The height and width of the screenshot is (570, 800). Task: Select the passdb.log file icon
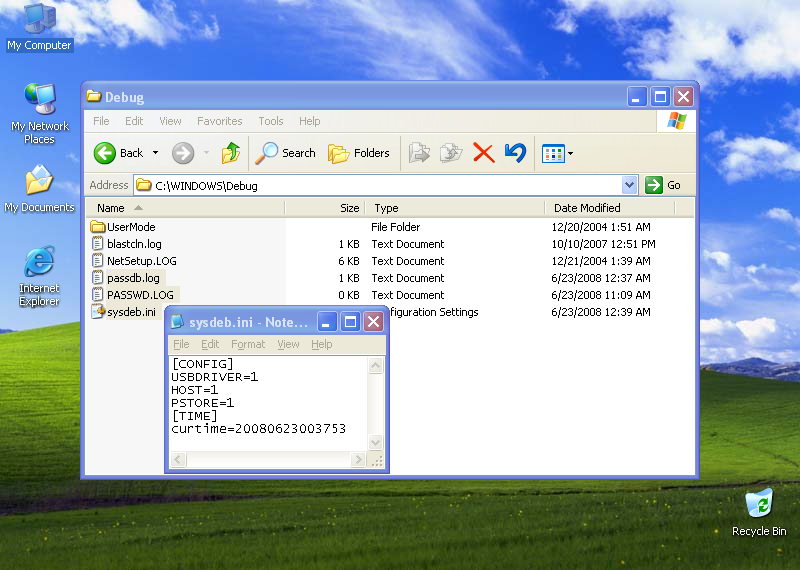click(97, 278)
